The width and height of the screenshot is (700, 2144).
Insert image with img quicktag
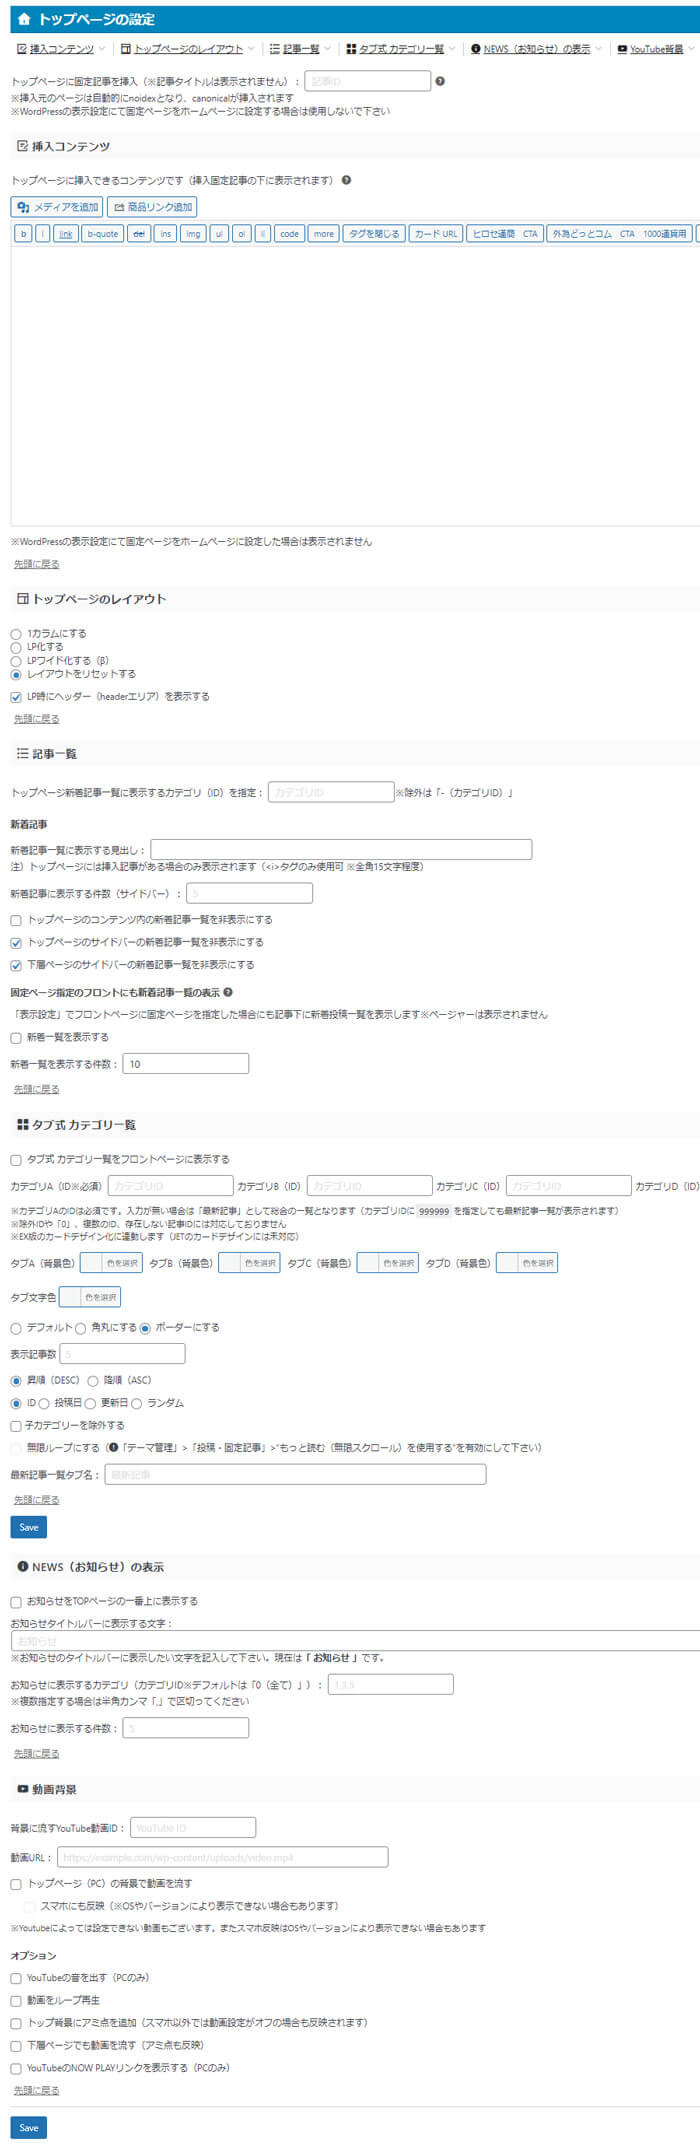pos(193,234)
